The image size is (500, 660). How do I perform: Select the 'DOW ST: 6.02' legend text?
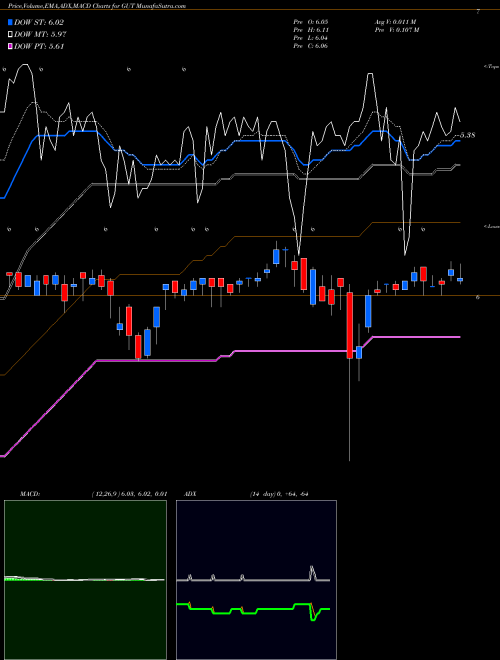tap(39, 23)
